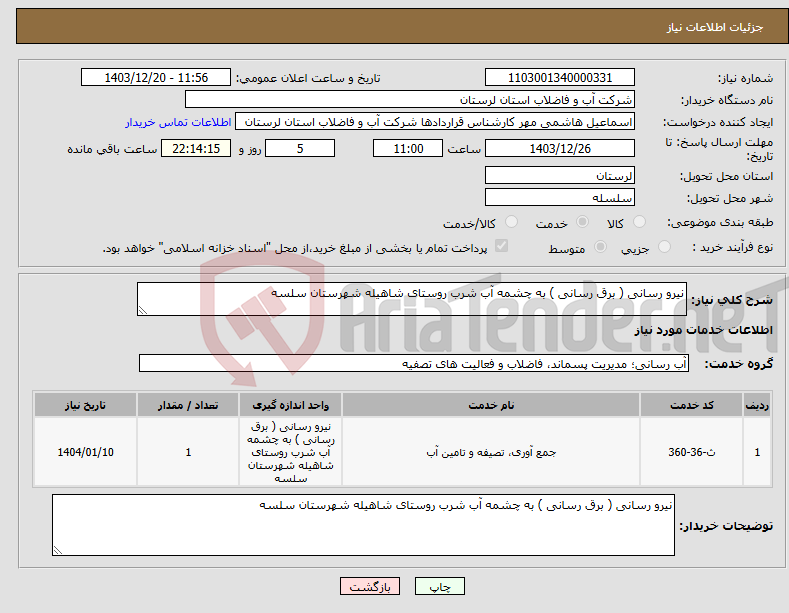Screen dimensions: 789x613
Task: Click the چاپ (print) button
Action: [439, 586]
